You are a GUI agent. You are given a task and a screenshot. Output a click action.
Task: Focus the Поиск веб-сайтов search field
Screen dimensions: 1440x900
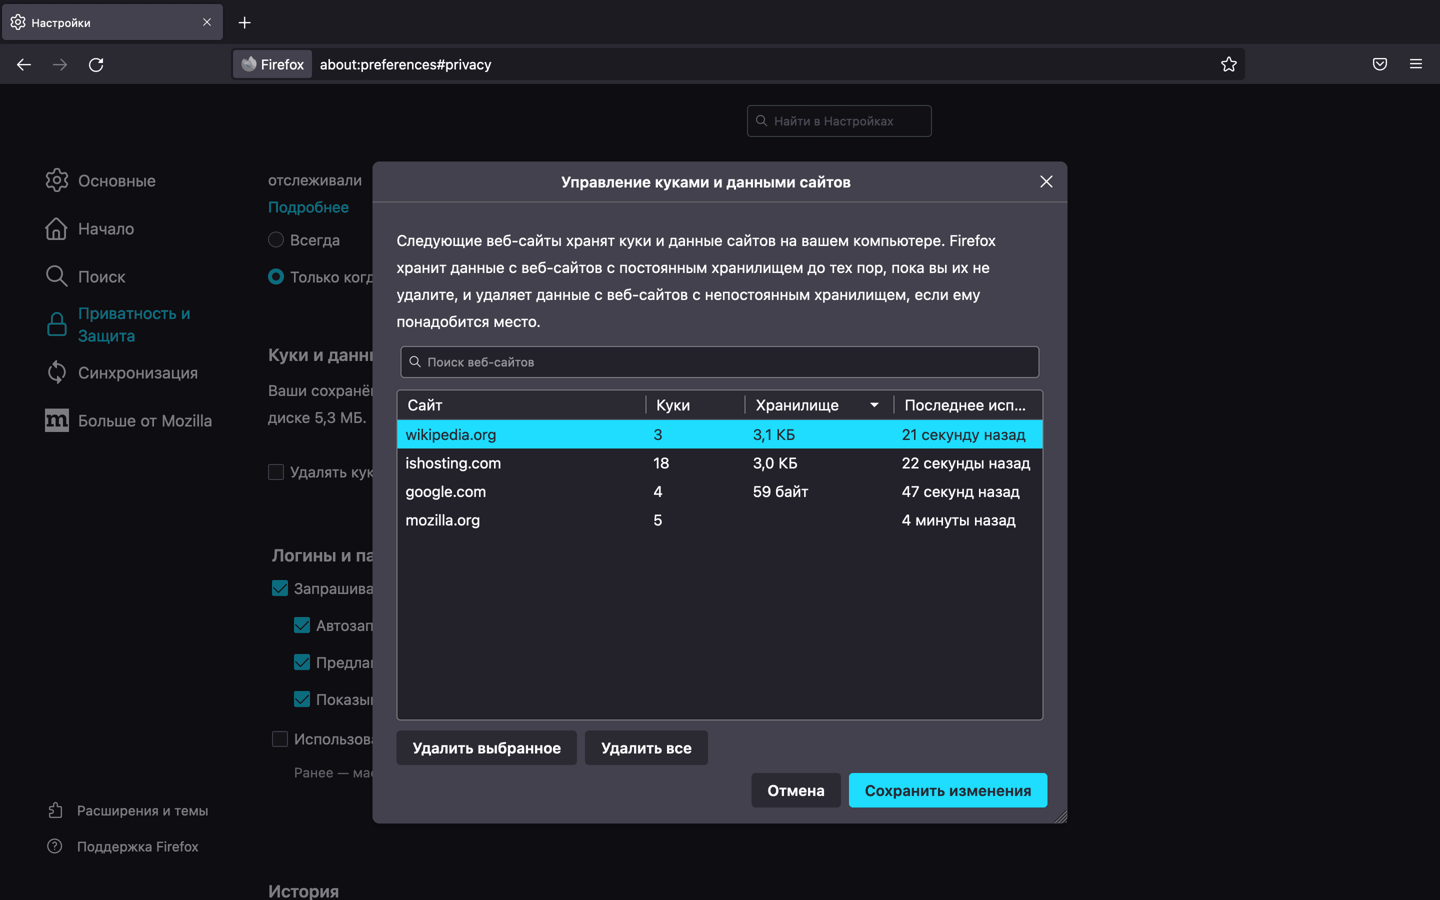(720, 362)
